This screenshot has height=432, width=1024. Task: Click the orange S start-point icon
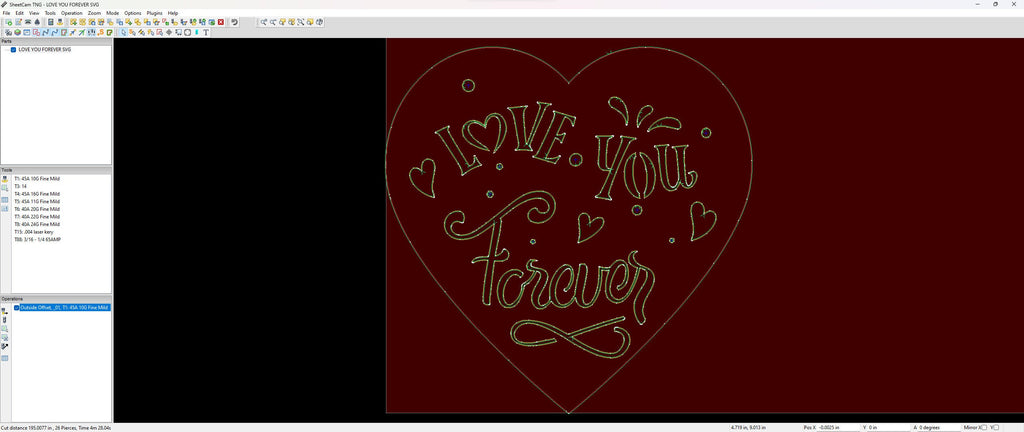click(101, 32)
